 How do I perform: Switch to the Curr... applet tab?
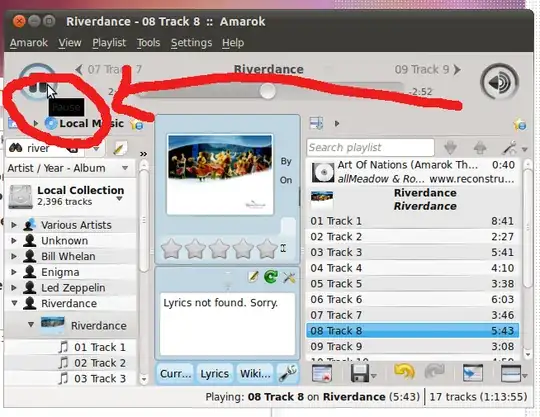click(175, 374)
